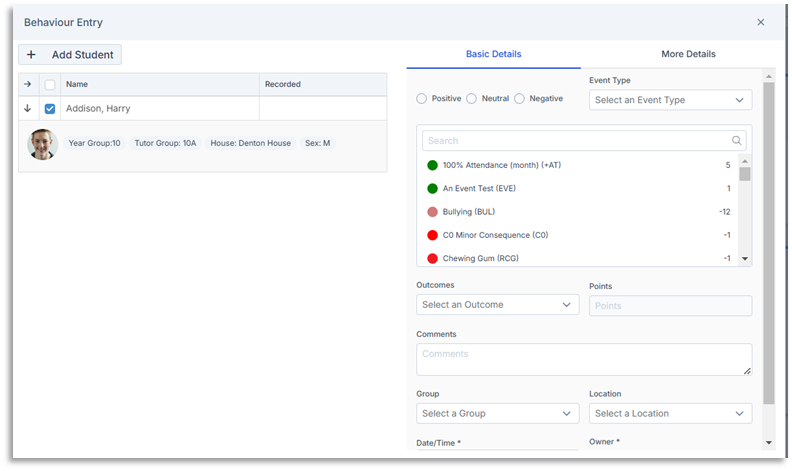Viewport: 792px width, 471px height.
Task: Choose the Negative radio button
Action: coord(519,99)
